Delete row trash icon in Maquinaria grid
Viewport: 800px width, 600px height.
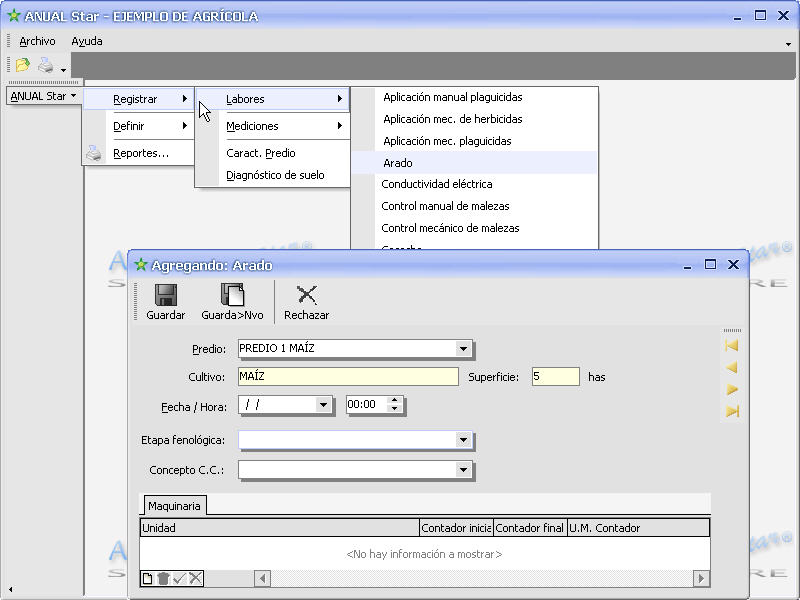pos(163,578)
